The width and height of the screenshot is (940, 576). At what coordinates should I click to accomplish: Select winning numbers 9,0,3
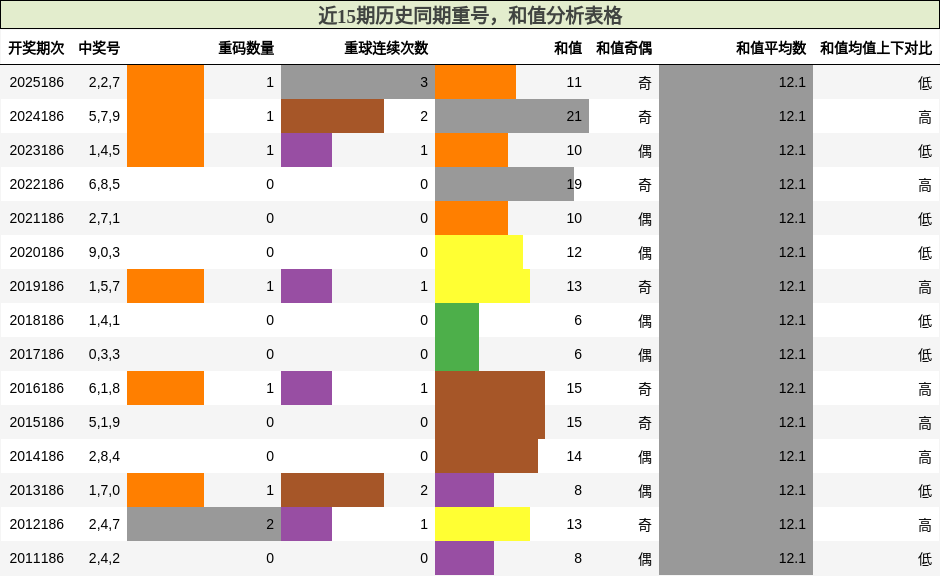tap(104, 252)
